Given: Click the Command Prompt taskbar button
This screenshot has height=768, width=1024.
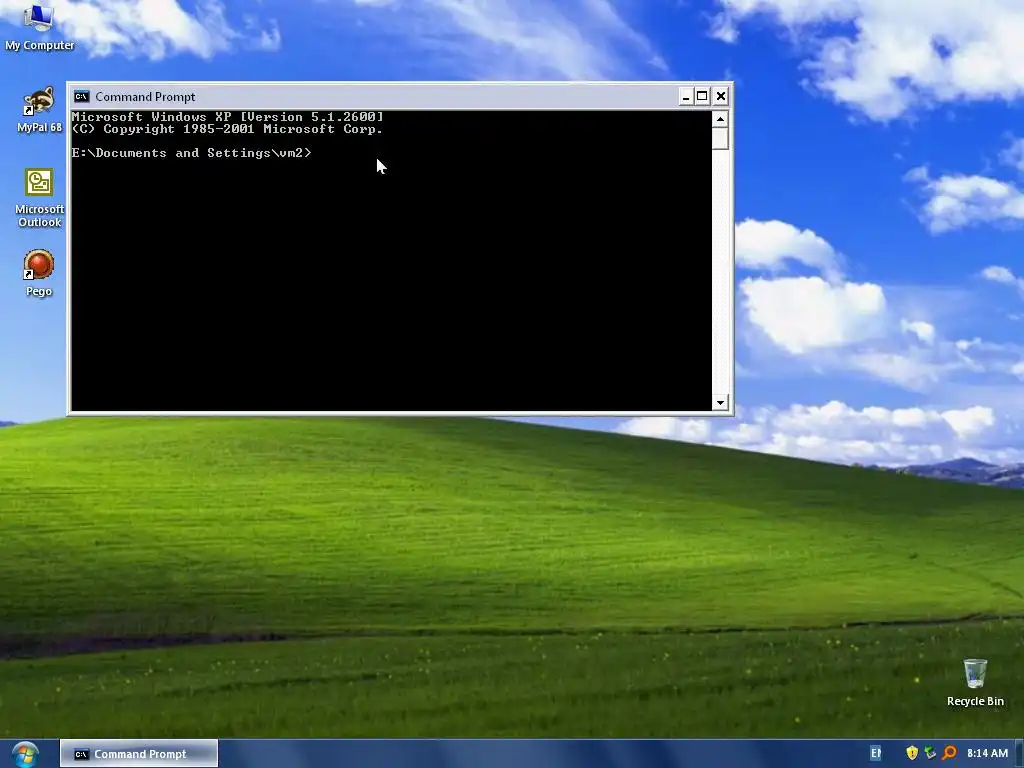Looking at the screenshot, I should (139, 754).
